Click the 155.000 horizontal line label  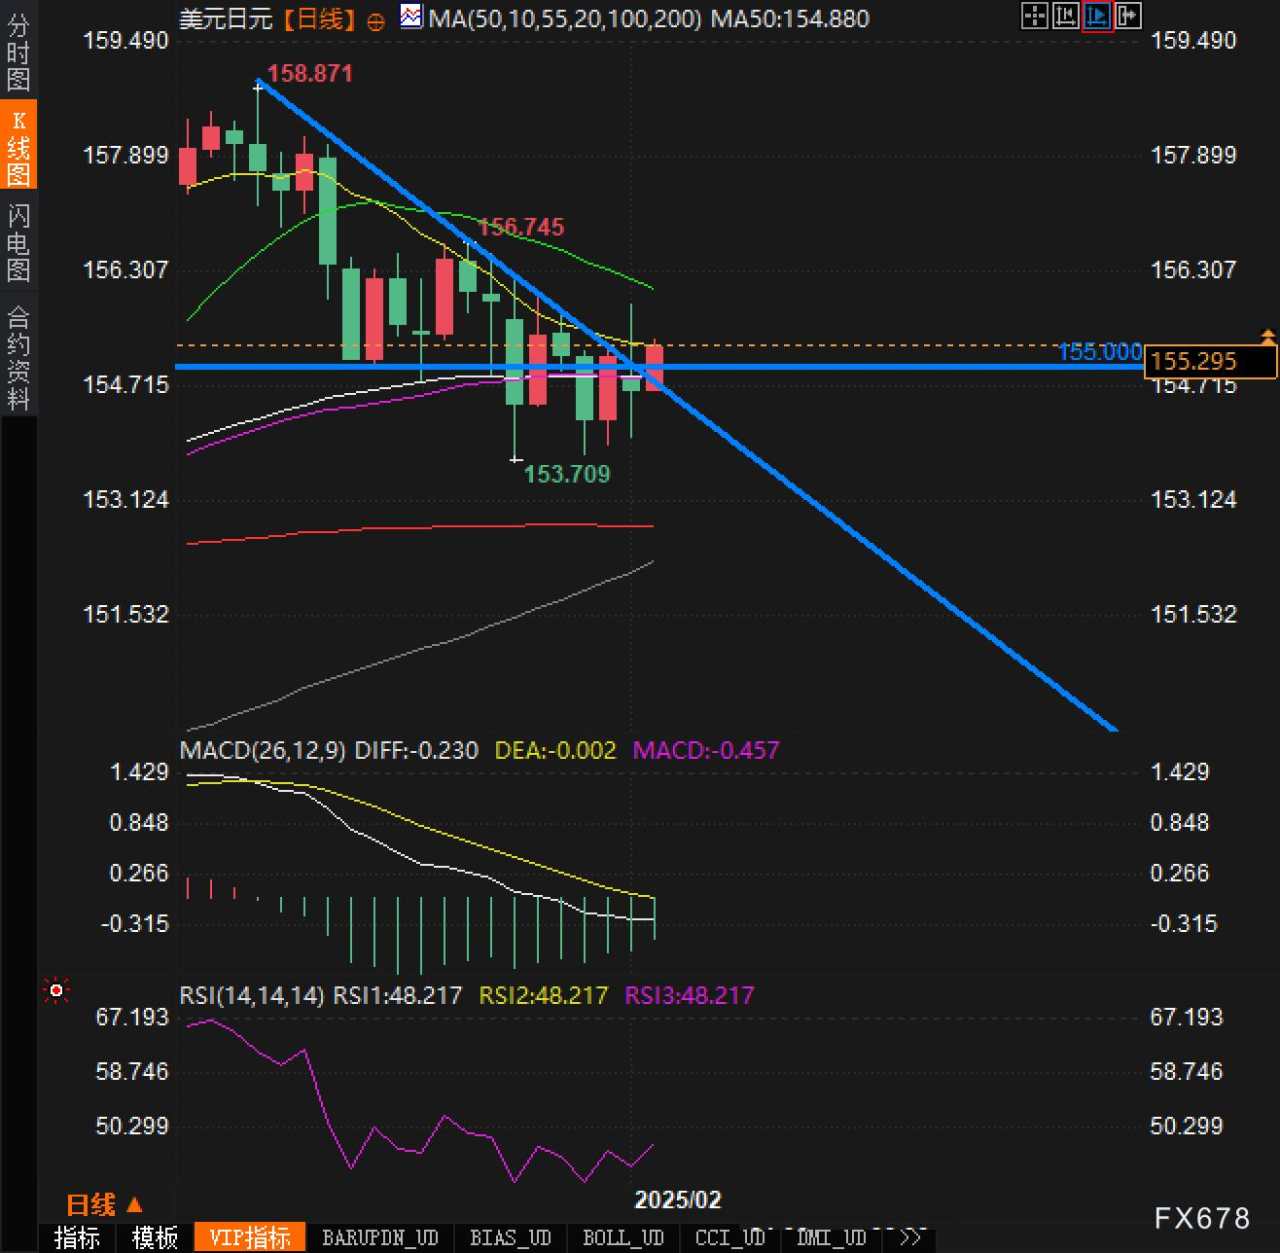(1100, 352)
